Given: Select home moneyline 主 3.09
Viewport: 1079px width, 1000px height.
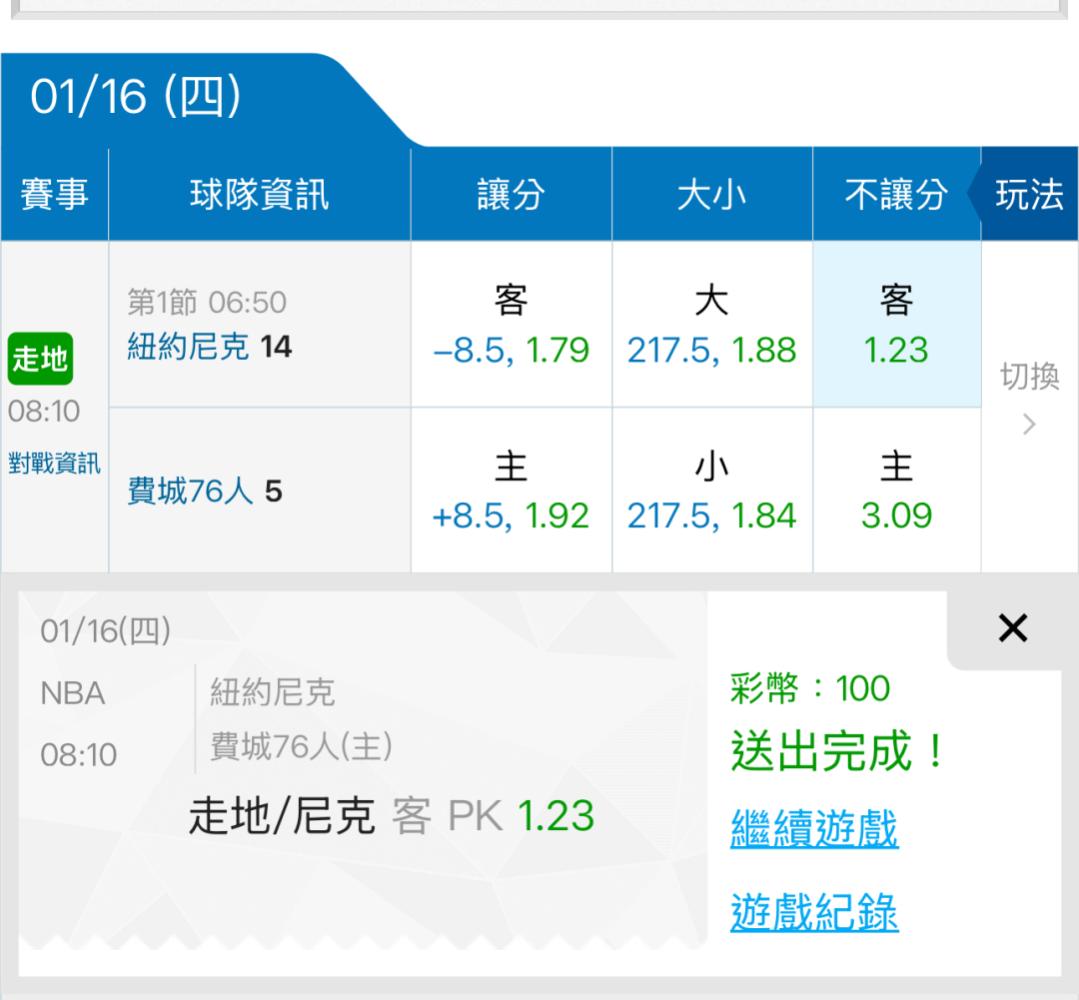Looking at the screenshot, I should [x=897, y=490].
